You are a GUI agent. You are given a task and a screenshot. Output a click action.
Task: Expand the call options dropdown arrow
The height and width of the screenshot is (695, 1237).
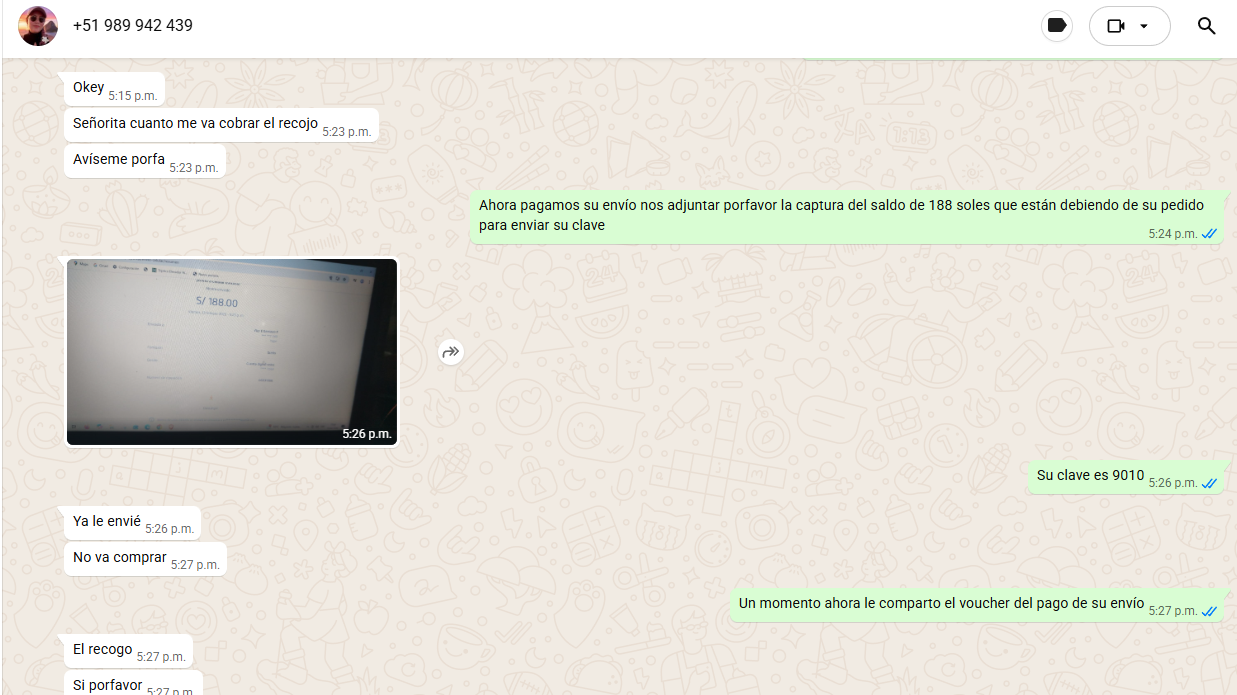[1145, 26]
